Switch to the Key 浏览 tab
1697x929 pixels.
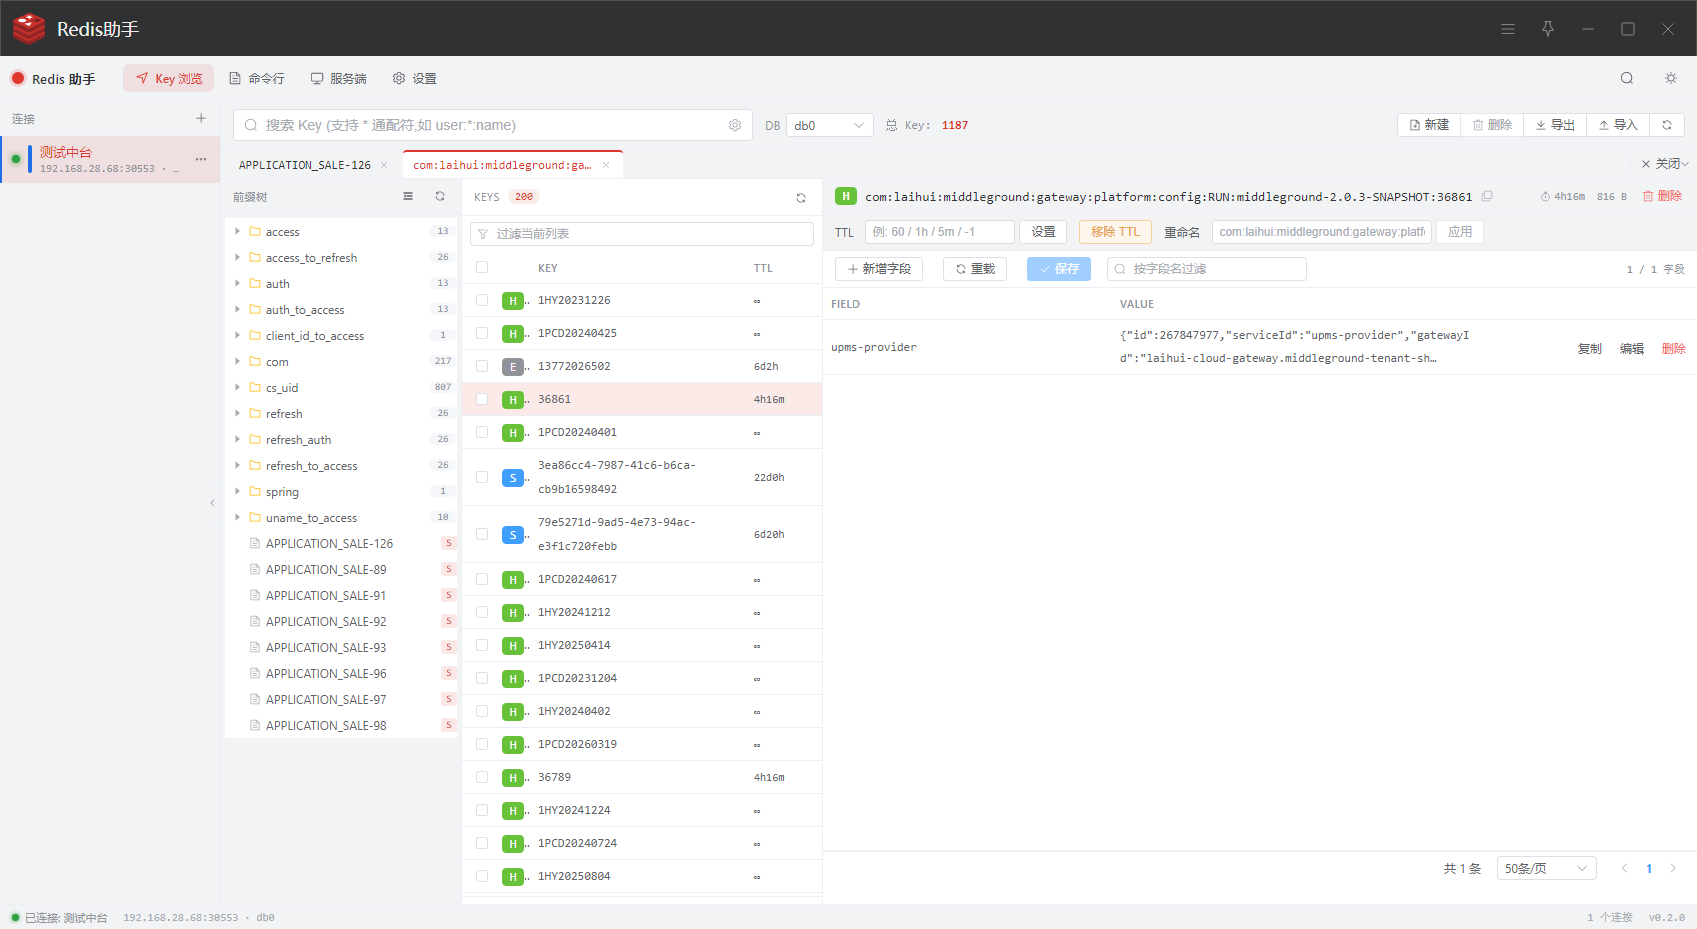click(x=169, y=78)
